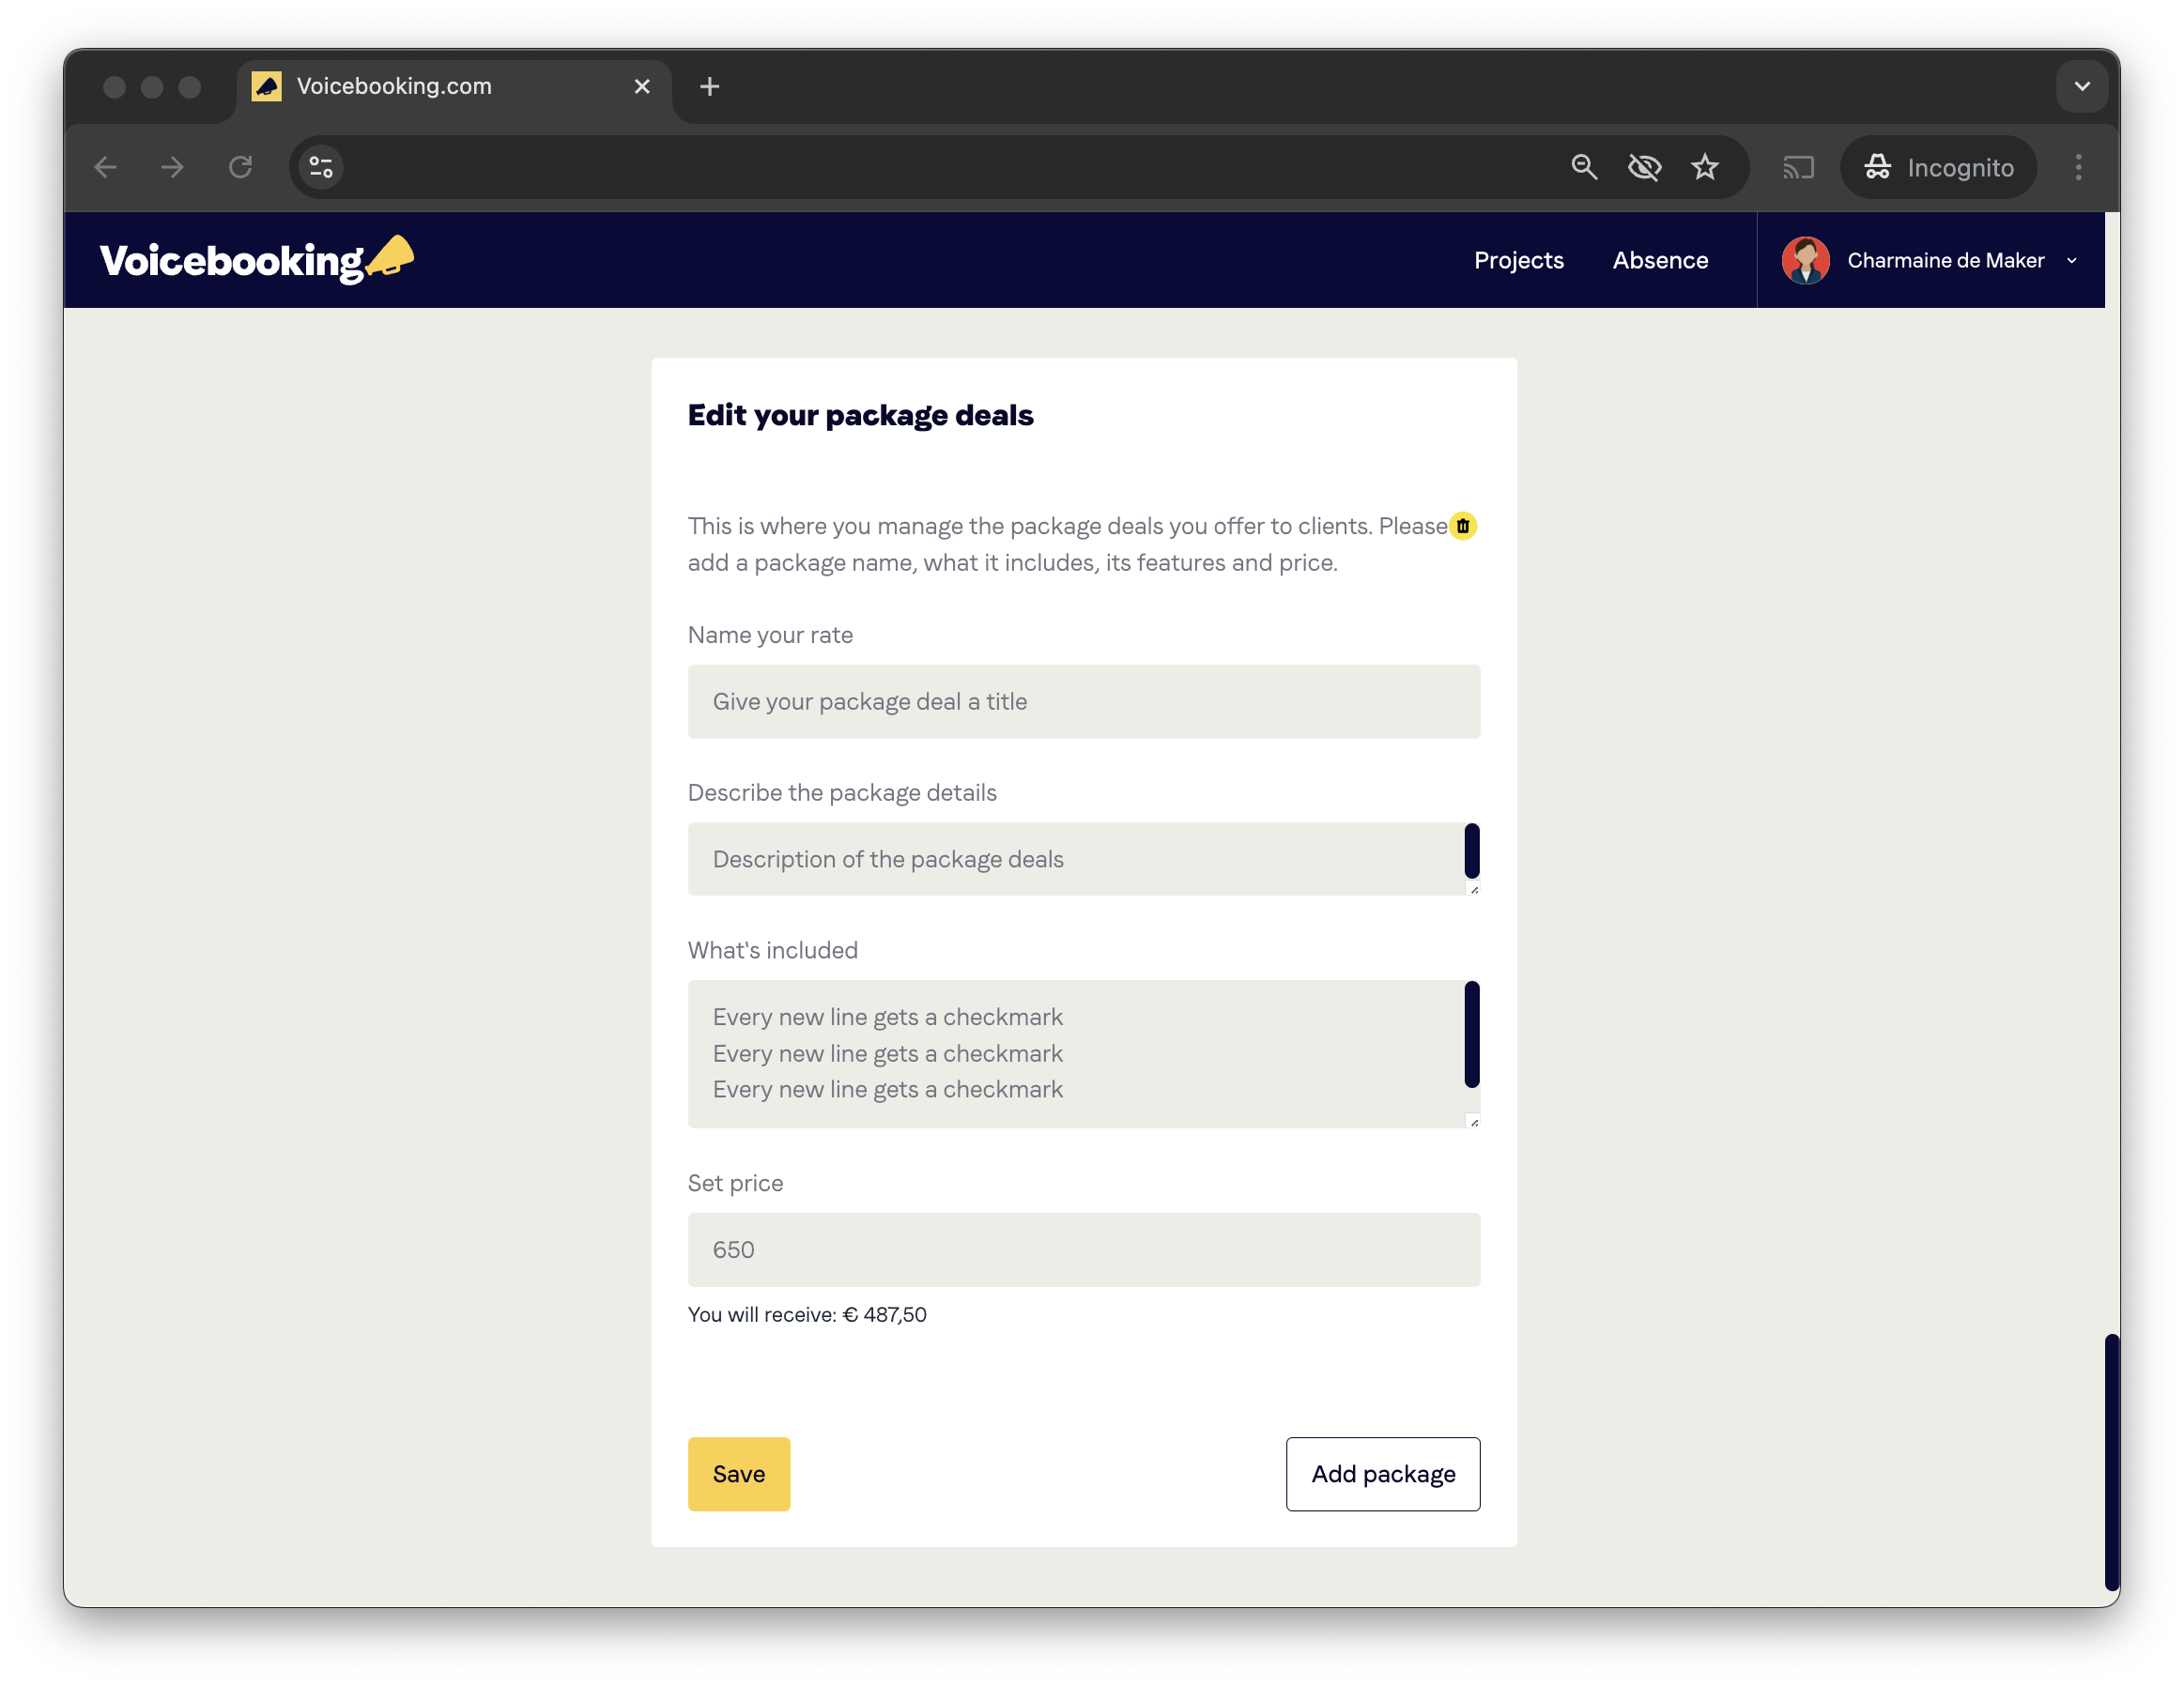The image size is (2184, 1686).
Task: Focus the Name your rate field
Action: pyautogui.click(x=1083, y=702)
